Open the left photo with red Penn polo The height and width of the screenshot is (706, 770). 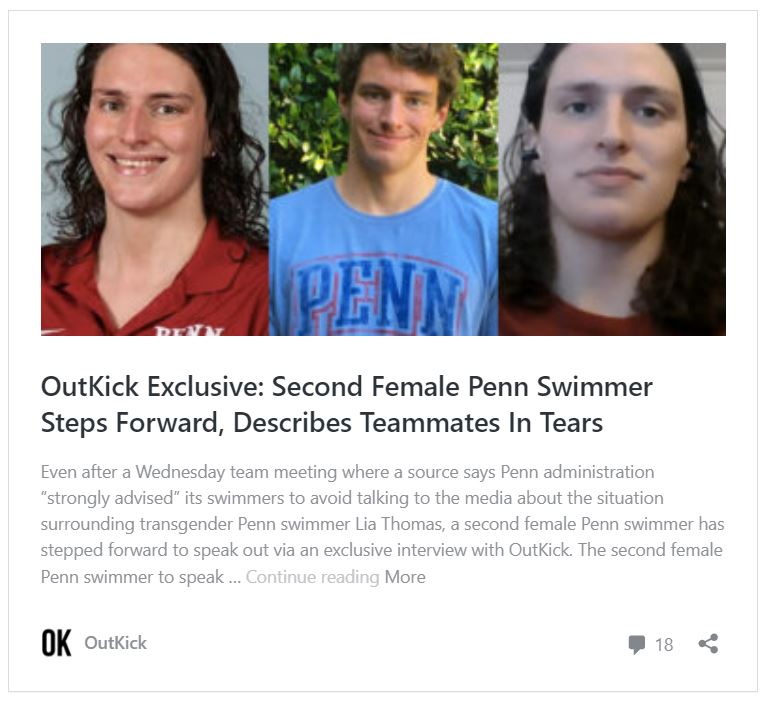click(155, 190)
